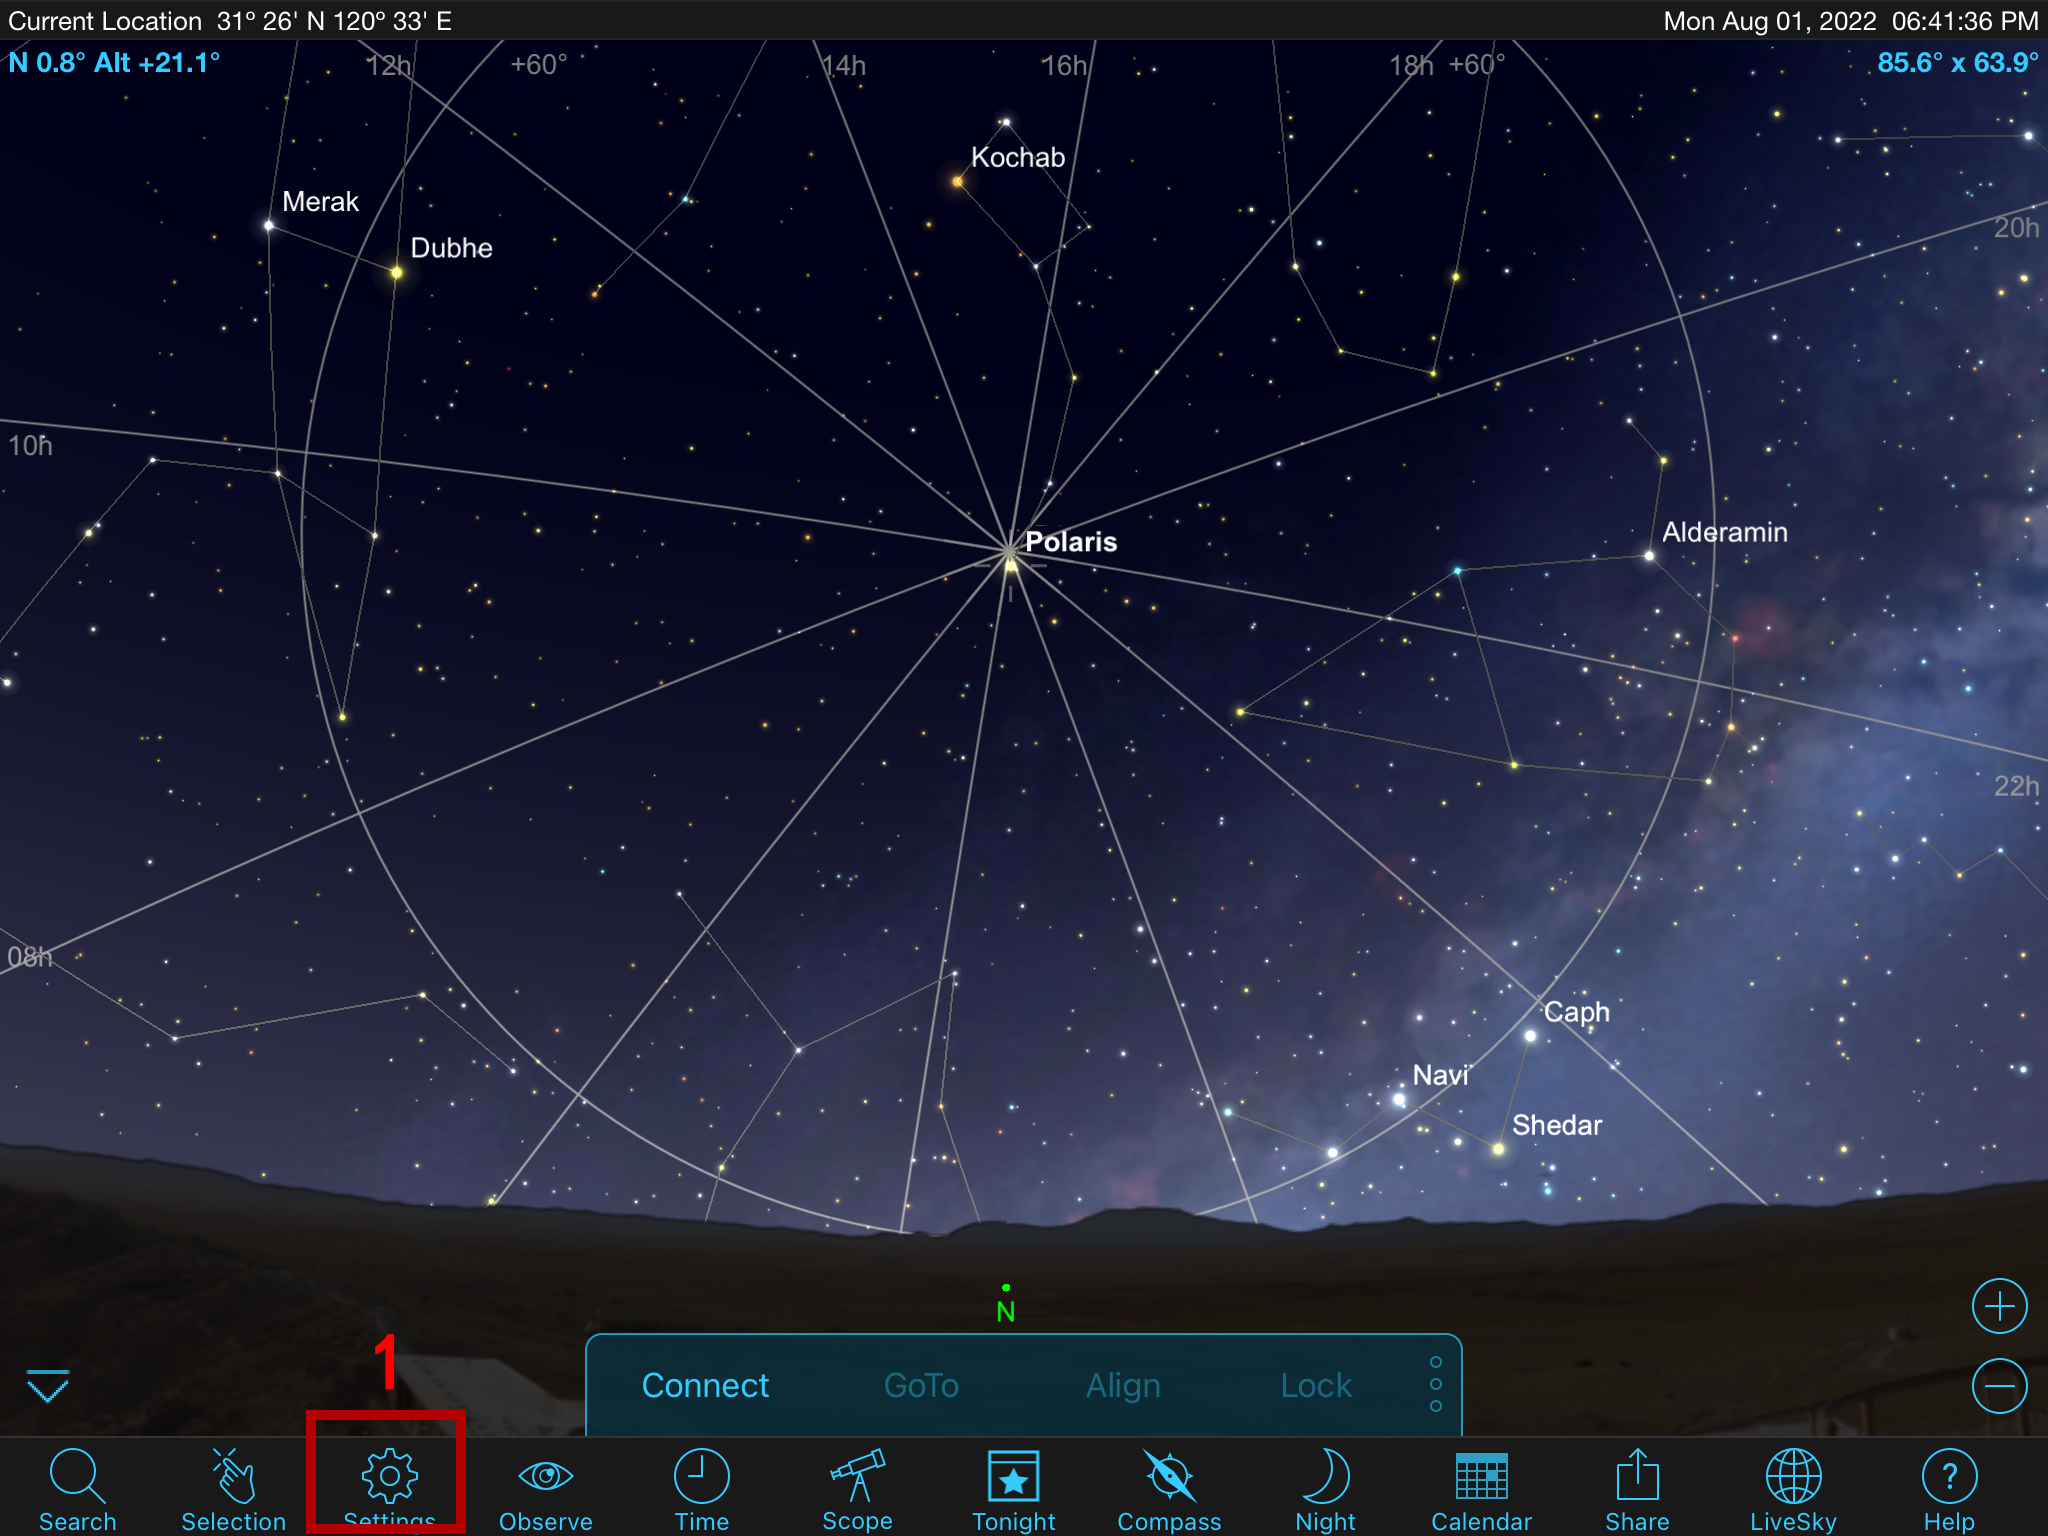
Task: Collapse toolbar with down chevron
Action: (47, 1387)
